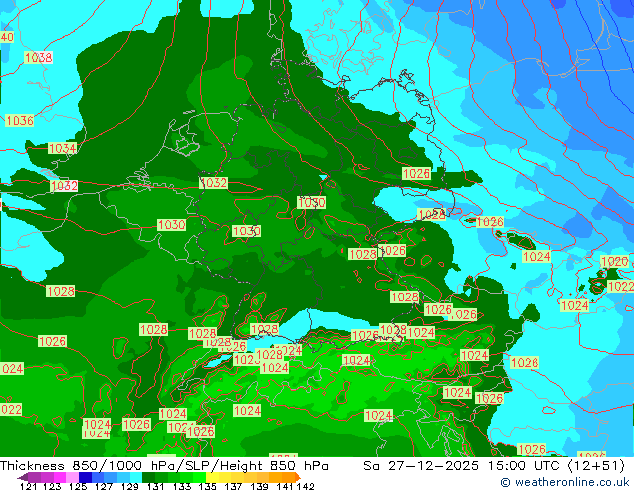Select the legend value 131
Viewport: 634px width, 490px height.
pos(155,486)
